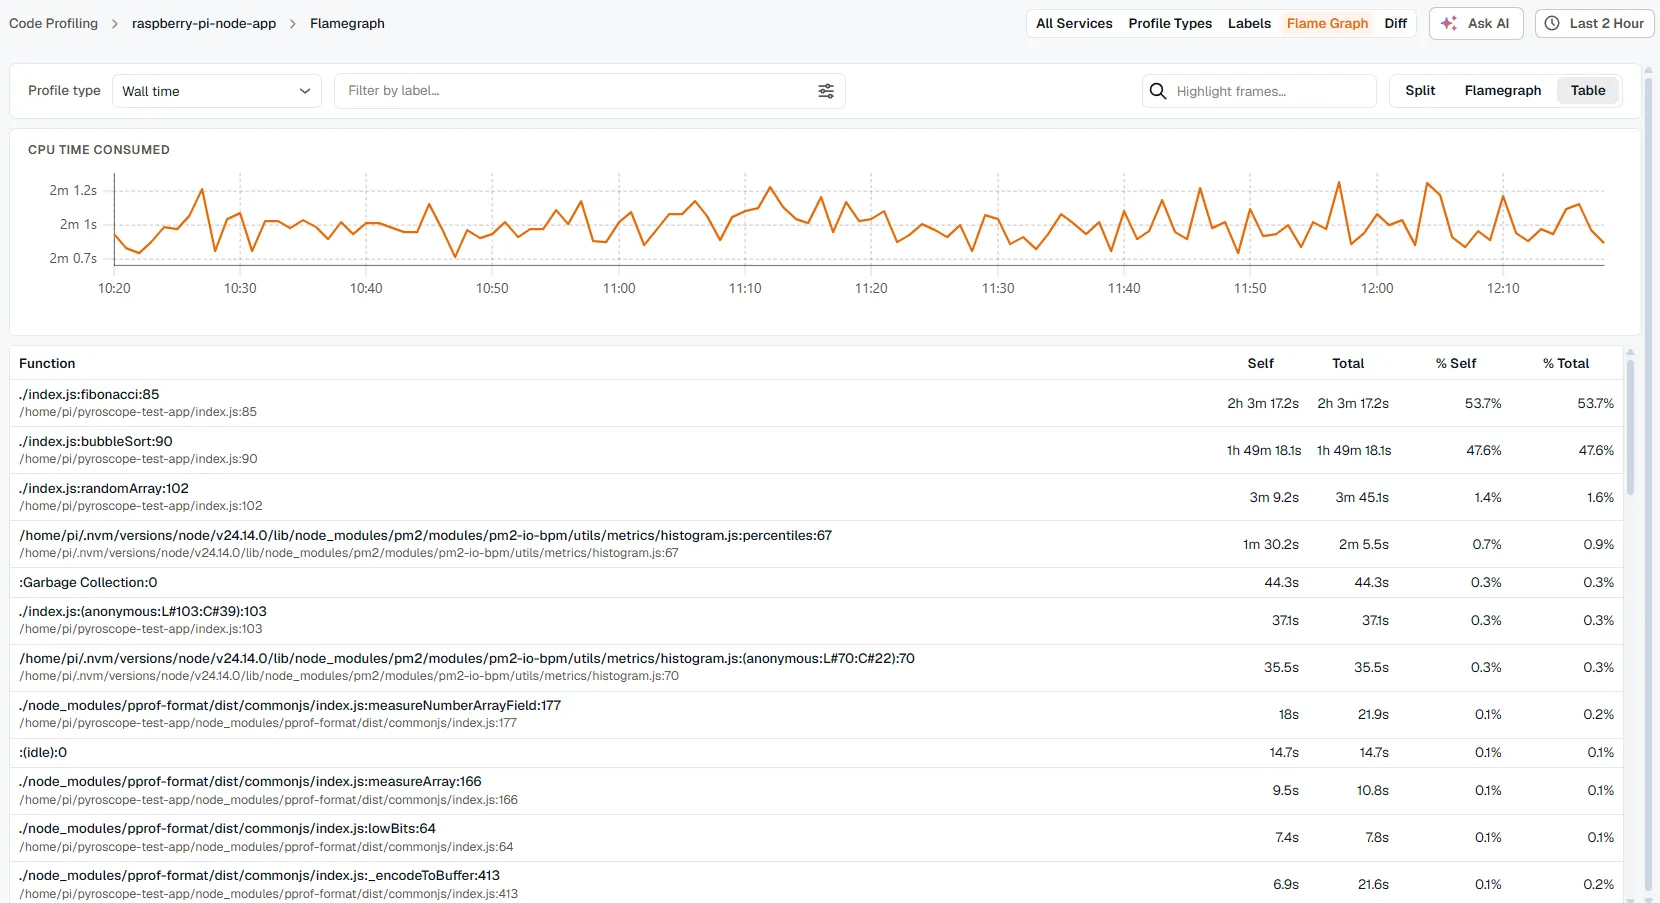The image size is (1660, 903).
Task: Click the magnifier icon in Highlight frames
Action: pyautogui.click(x=1158, y=91)
